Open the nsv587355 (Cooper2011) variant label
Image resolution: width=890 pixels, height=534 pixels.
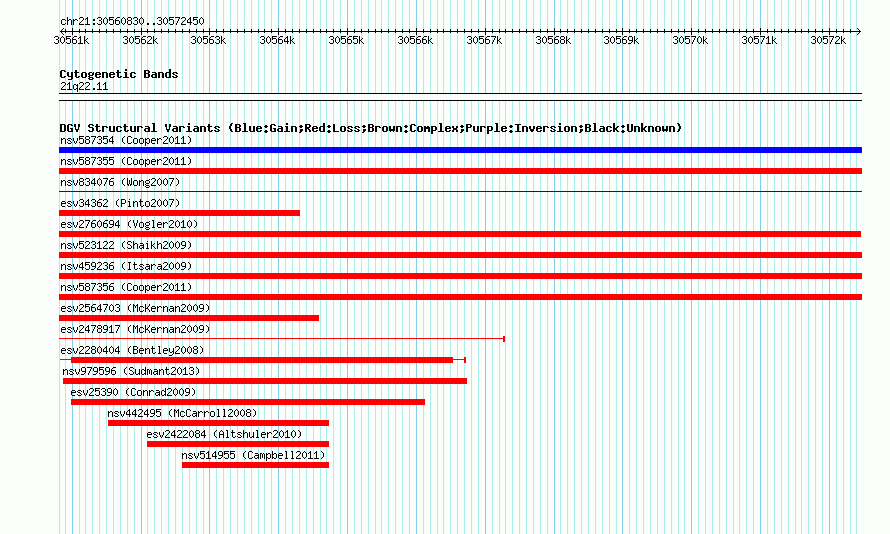click(126, 161)
